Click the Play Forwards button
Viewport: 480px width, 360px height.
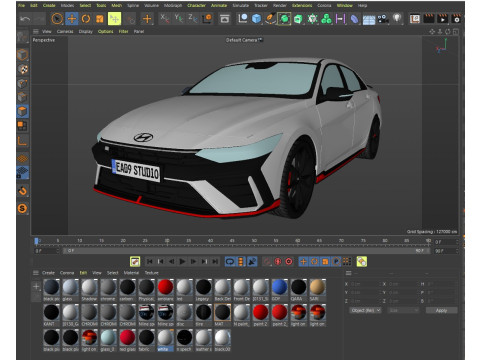coord(182,262)
